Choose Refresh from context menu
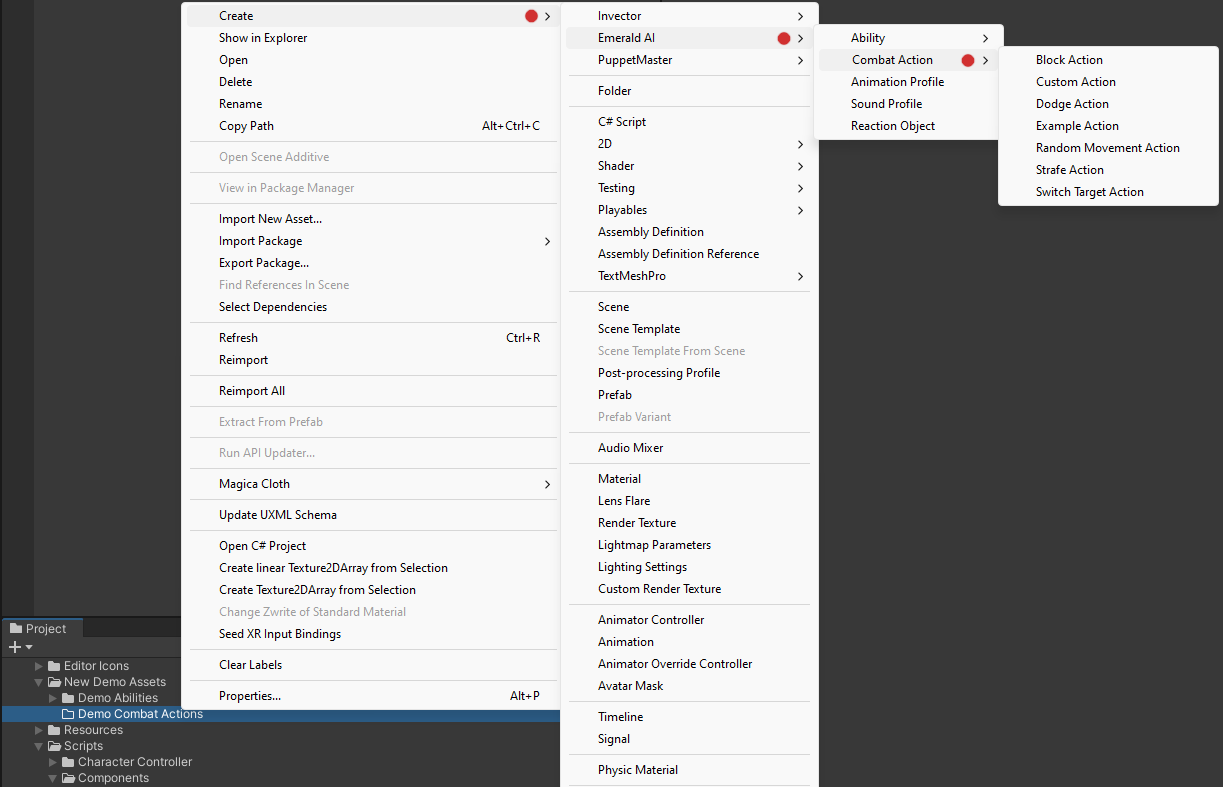Viewport: 1223px width, 787px height. point(371,338)
